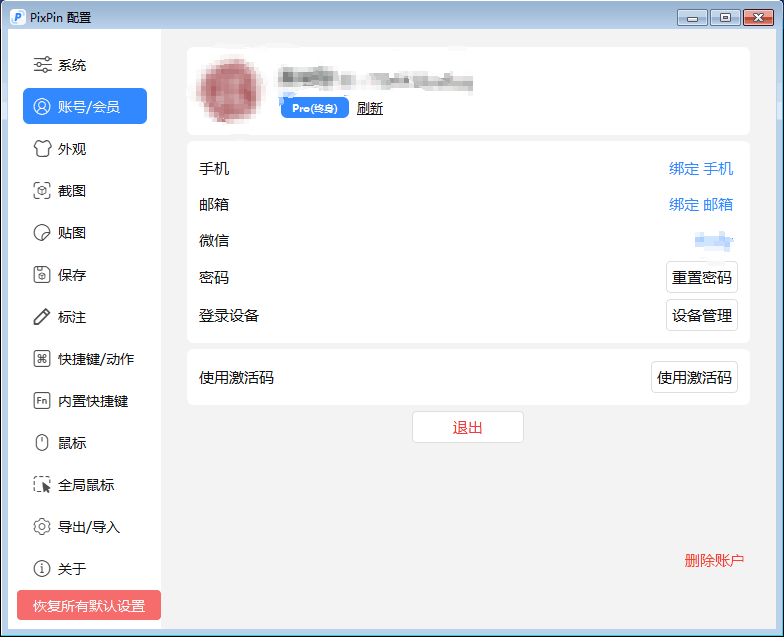Click the red 退出 logout button
The height and width of the screenshot is (637, 784).
coord(468,427)
